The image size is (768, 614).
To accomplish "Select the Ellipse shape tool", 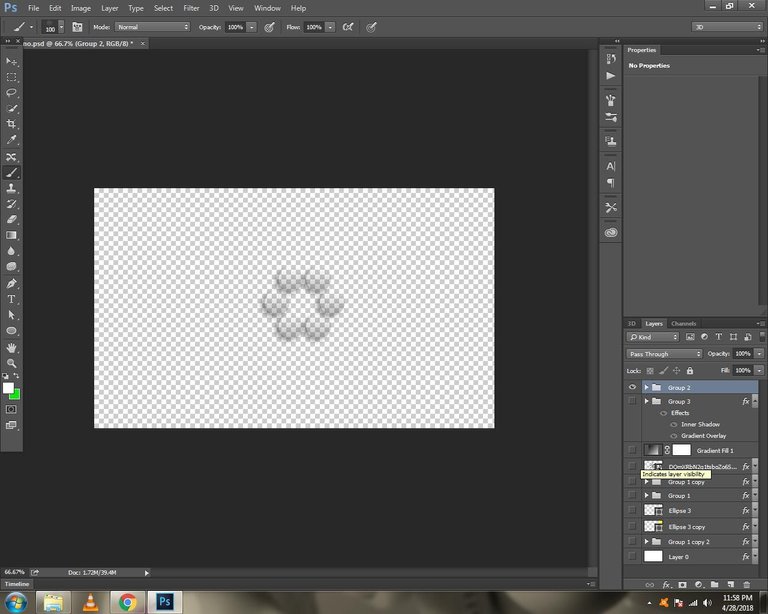I will click(11, 331).
